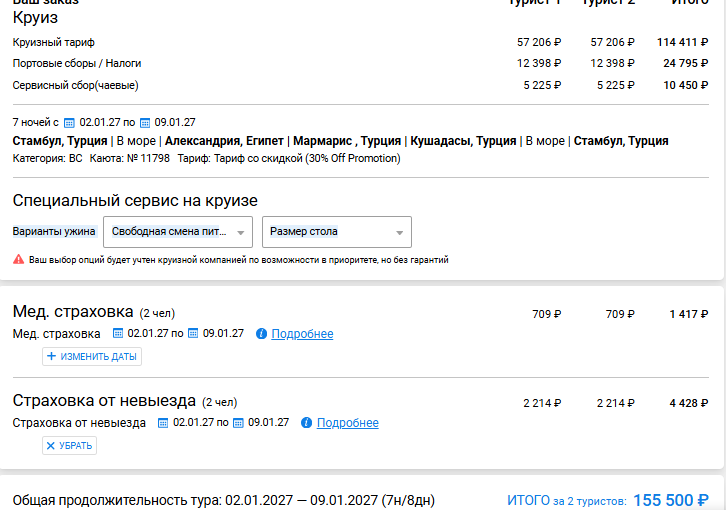Click calendar icon before cruise end date 09.01.27
The width and height of the screenshot is (726, 510).
point(145,123)
